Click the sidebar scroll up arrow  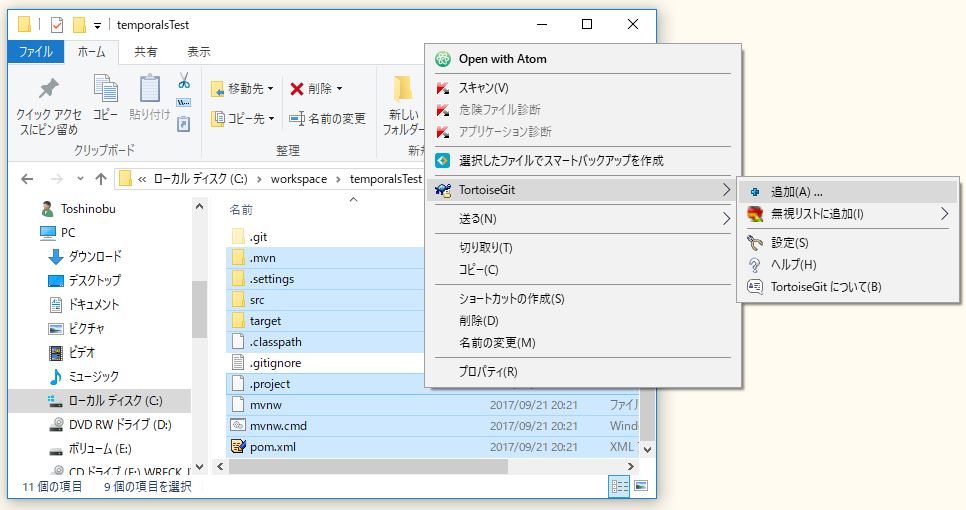(199, 207)
